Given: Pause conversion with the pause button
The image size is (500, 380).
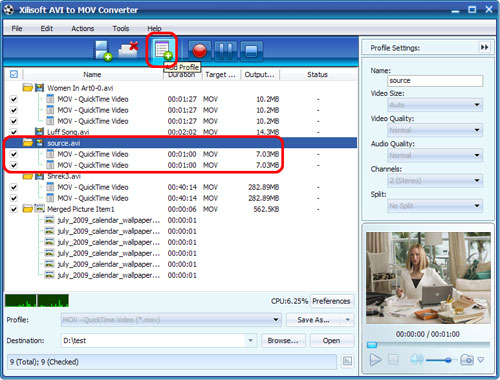Looking at the screenshot, I should [x=226, y=51].
